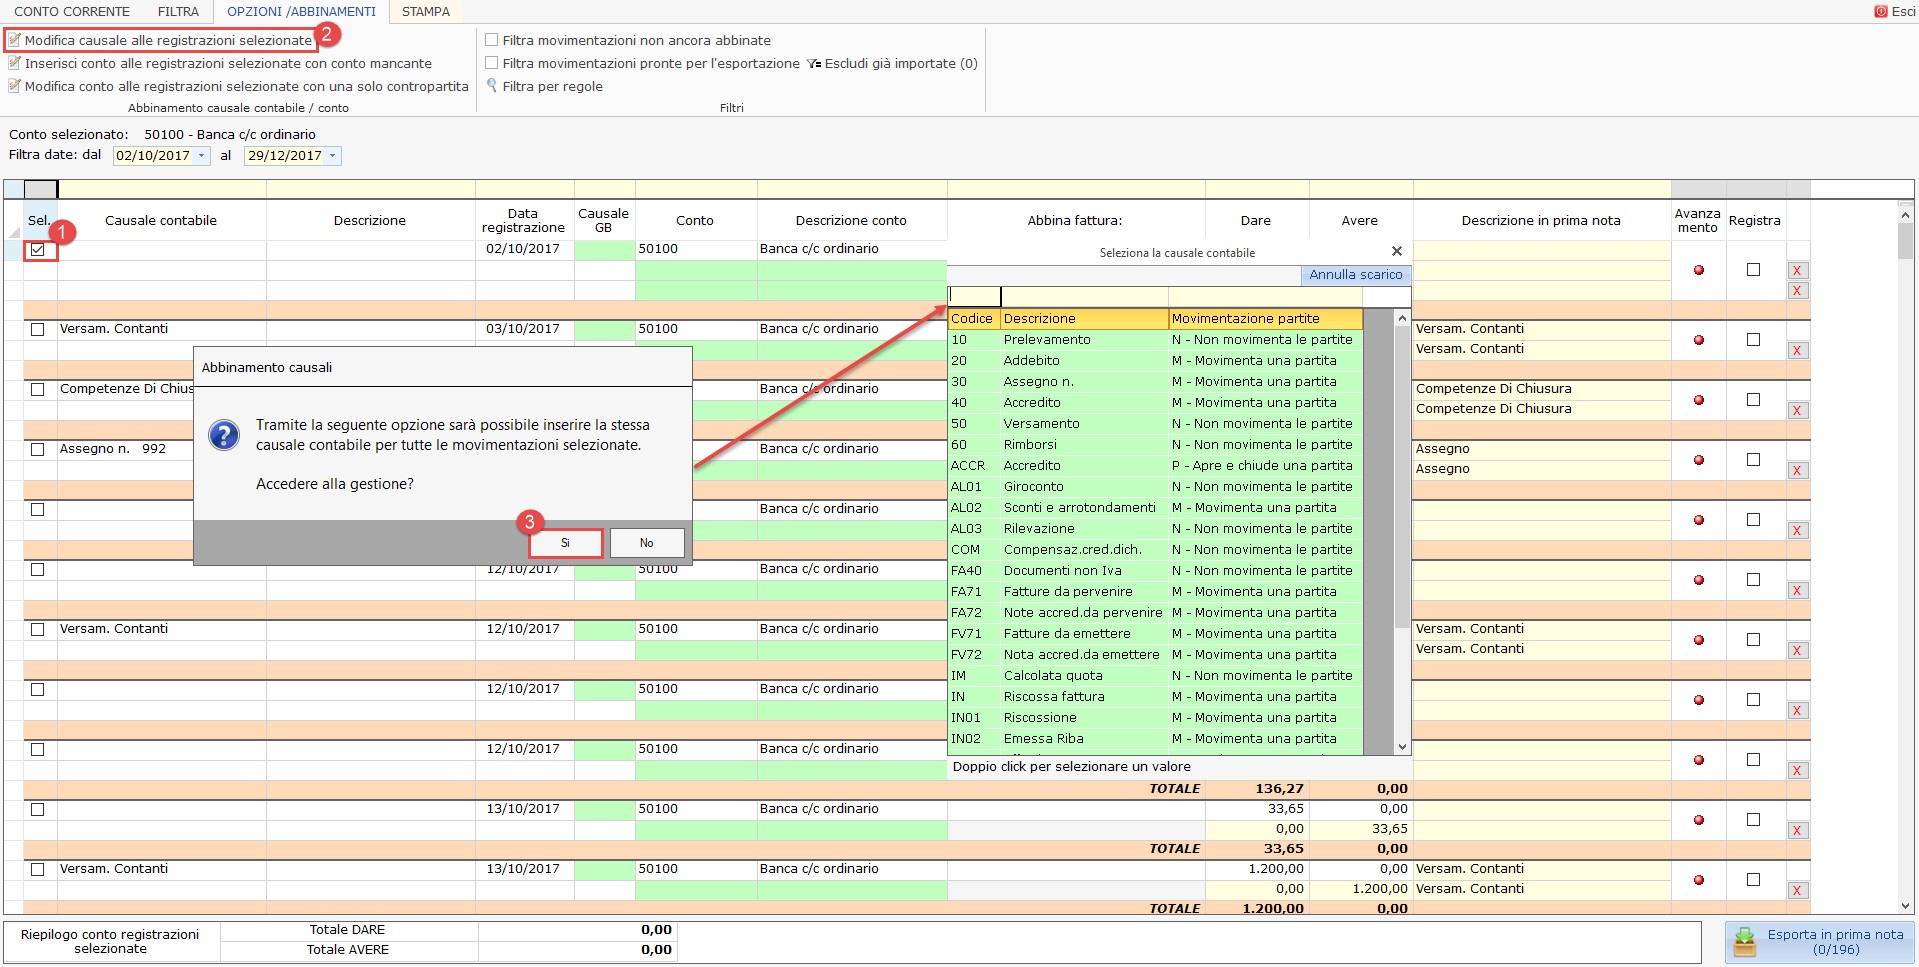The width and height of the screenshot is (1919, 967).
Task: Select causale FA40 Documenti non Iva
Action: [x=1155, y=570]
